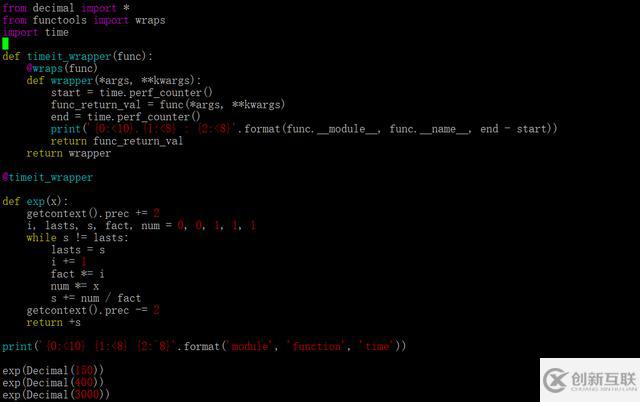Click the exp(Decimal(400)) call
Image resolution: width=640 pixels, height=402 pixels.
(53, 383)
